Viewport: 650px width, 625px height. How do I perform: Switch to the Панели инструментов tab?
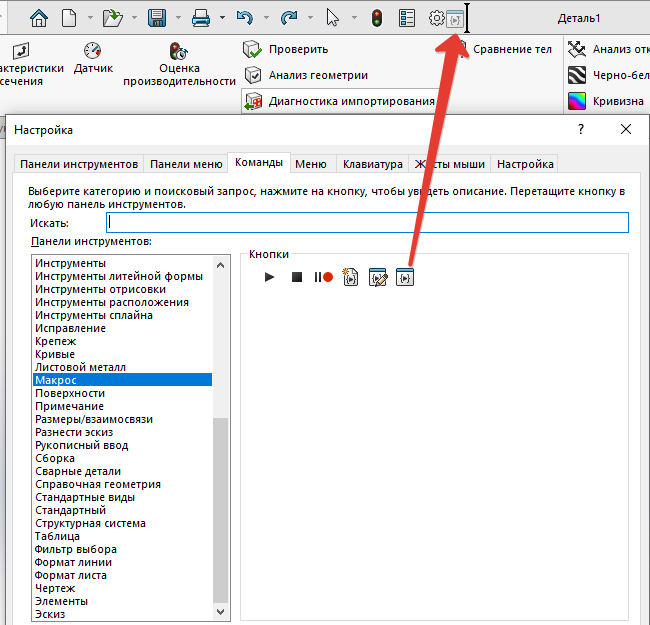point(79,164)
